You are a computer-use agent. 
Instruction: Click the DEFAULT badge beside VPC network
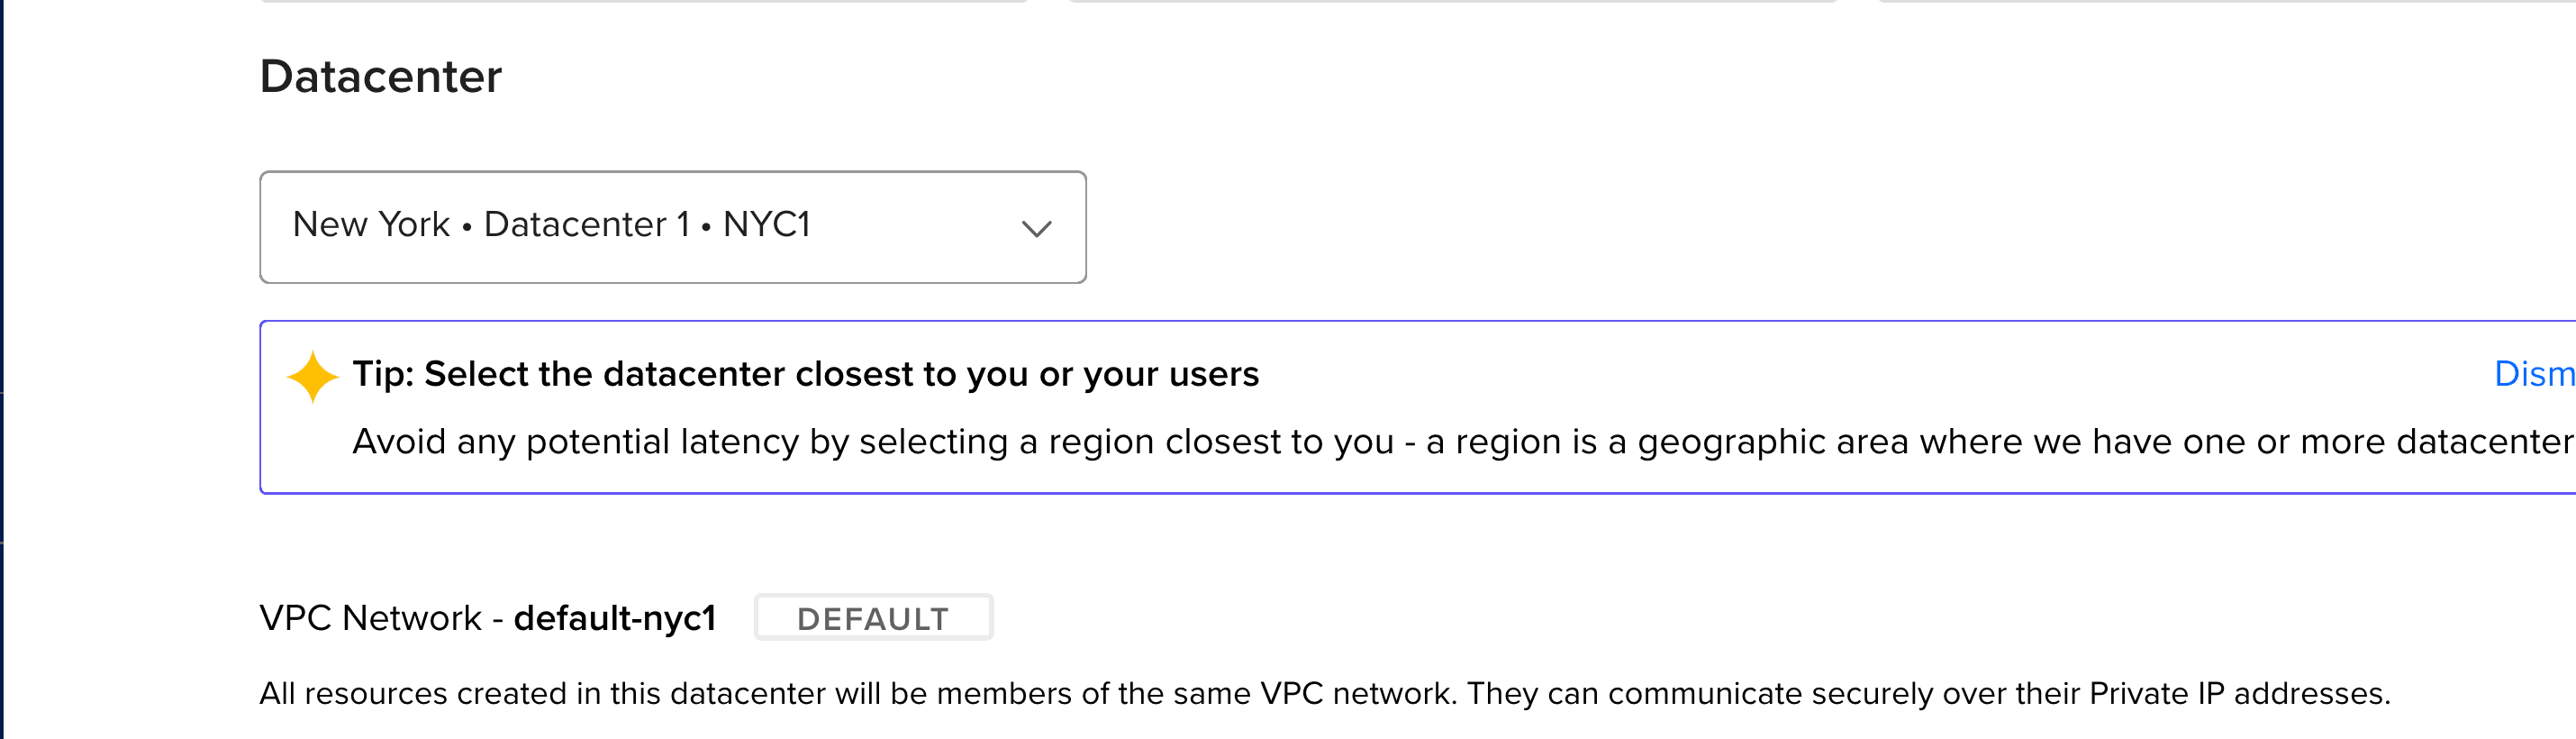click(873, 618)
